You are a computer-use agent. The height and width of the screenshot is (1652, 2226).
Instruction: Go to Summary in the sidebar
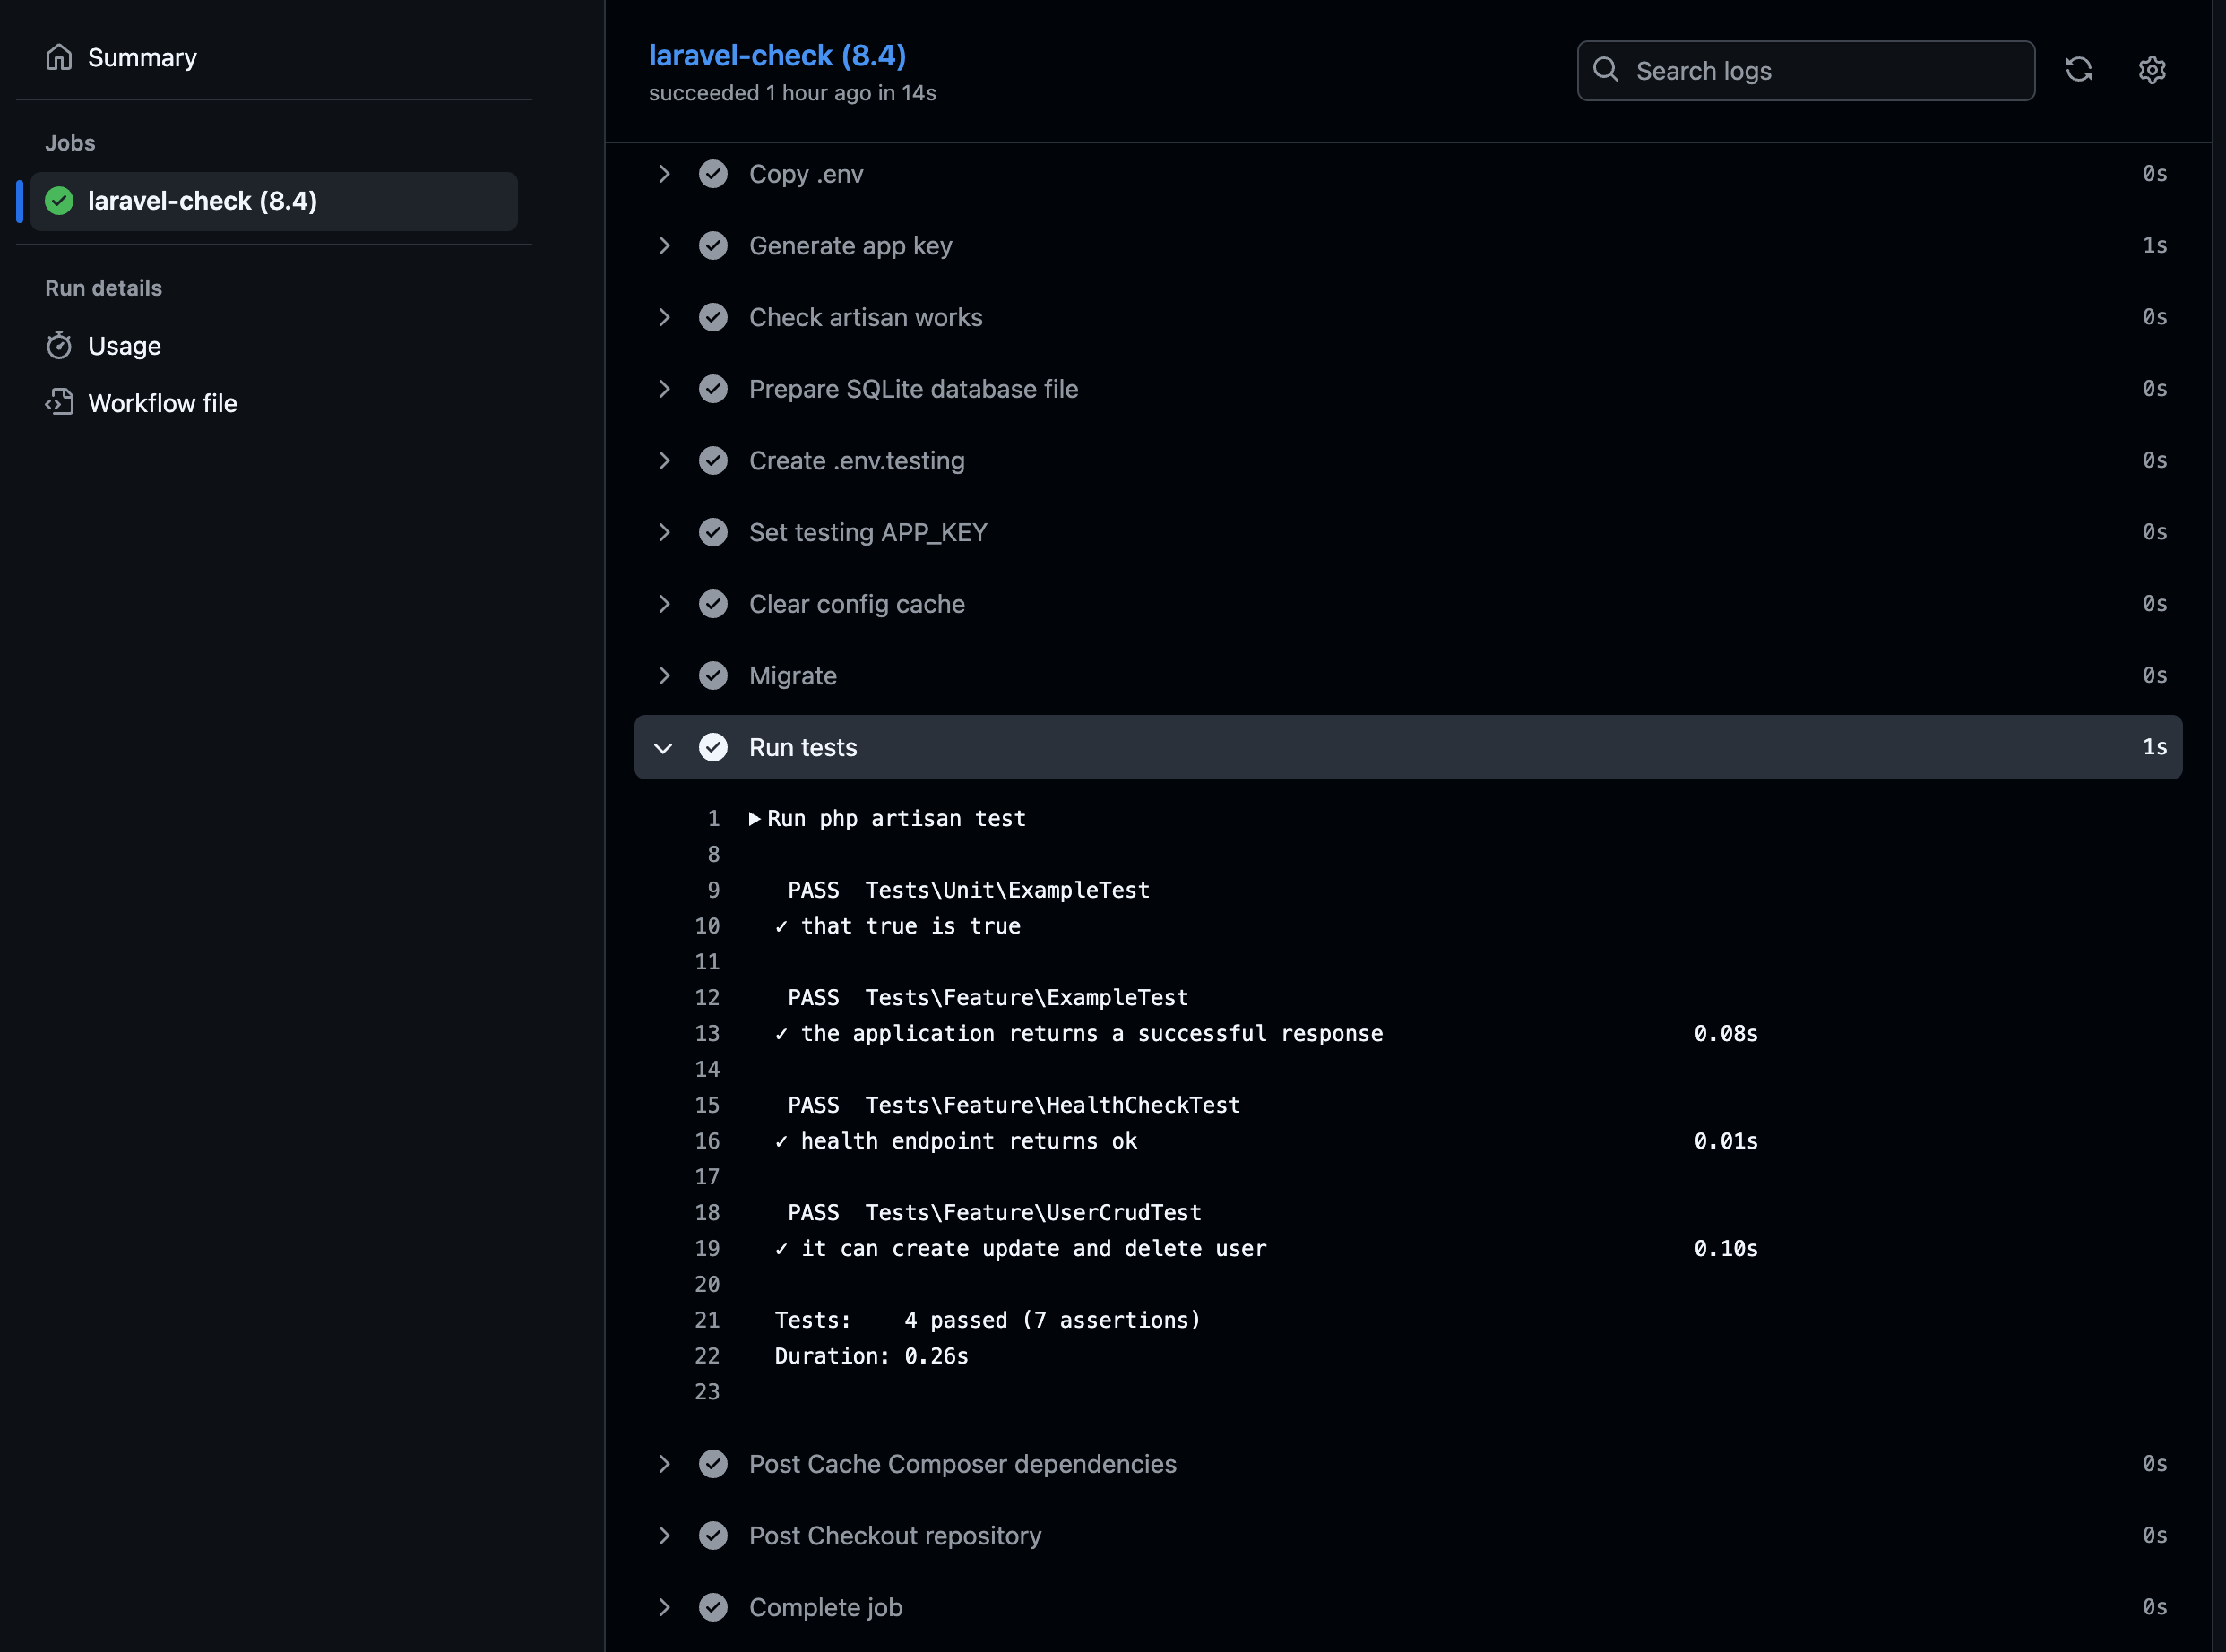click(141, 57)
